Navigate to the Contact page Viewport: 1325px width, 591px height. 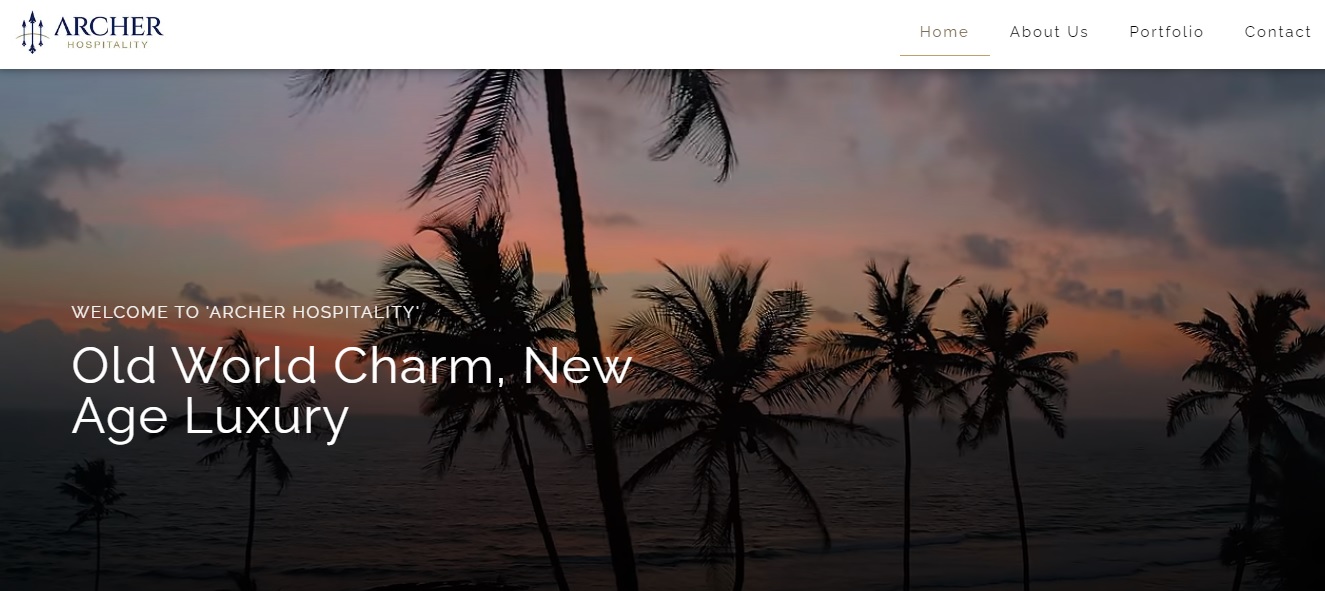[1278, 32]
